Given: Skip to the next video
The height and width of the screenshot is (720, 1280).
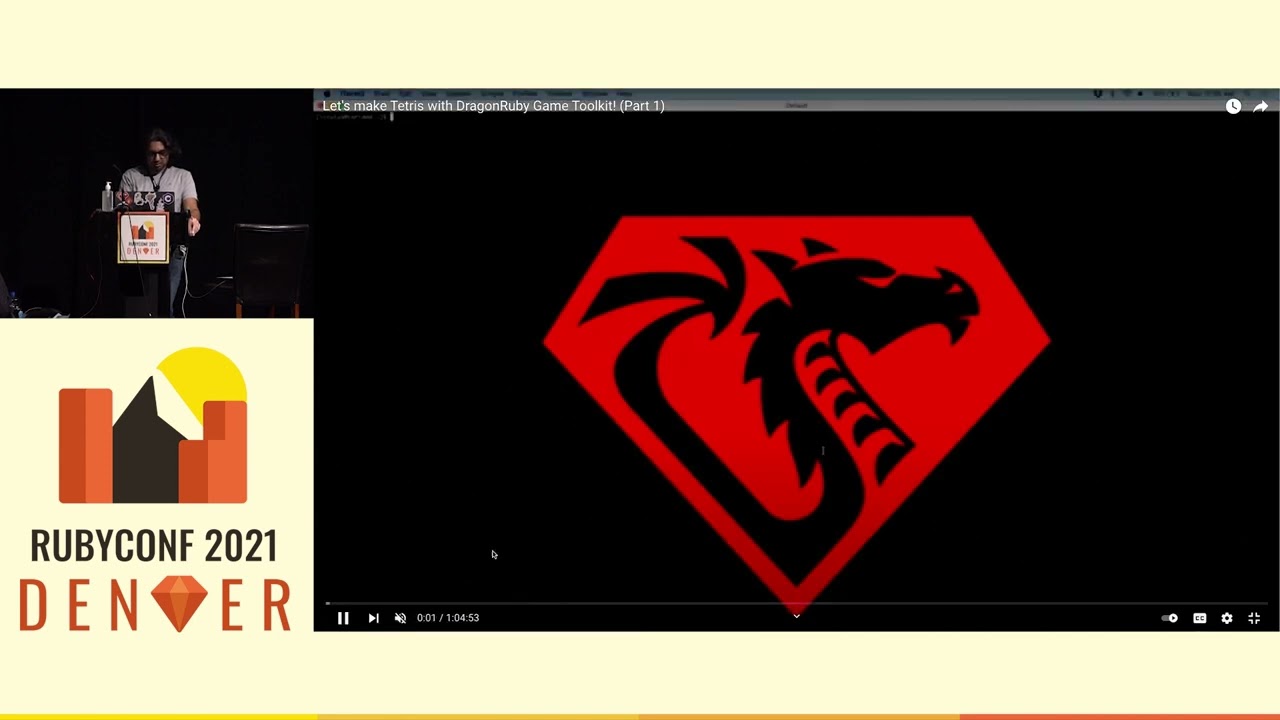Looking at the screenshot, I should [373, 618].
